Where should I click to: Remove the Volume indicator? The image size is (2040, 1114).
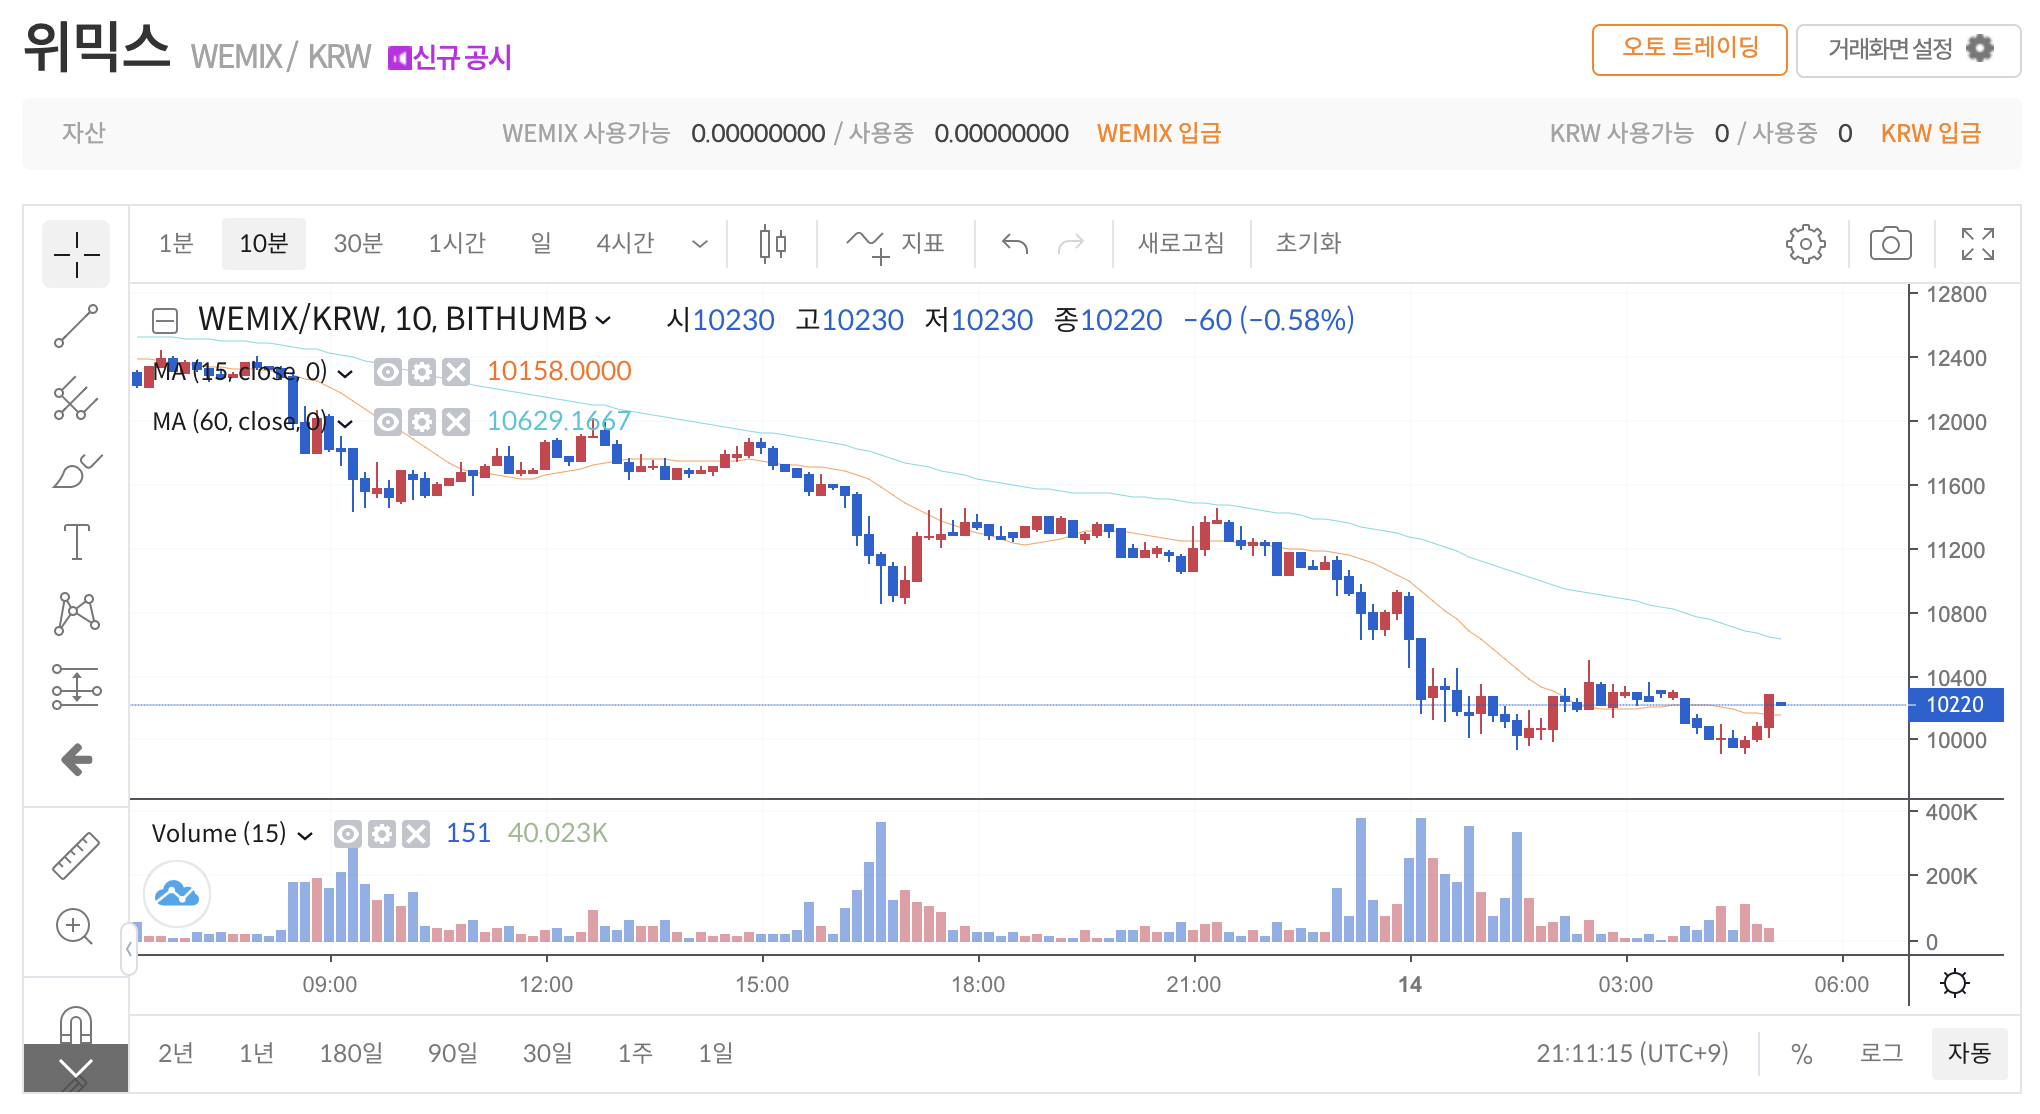coord(416,834)
